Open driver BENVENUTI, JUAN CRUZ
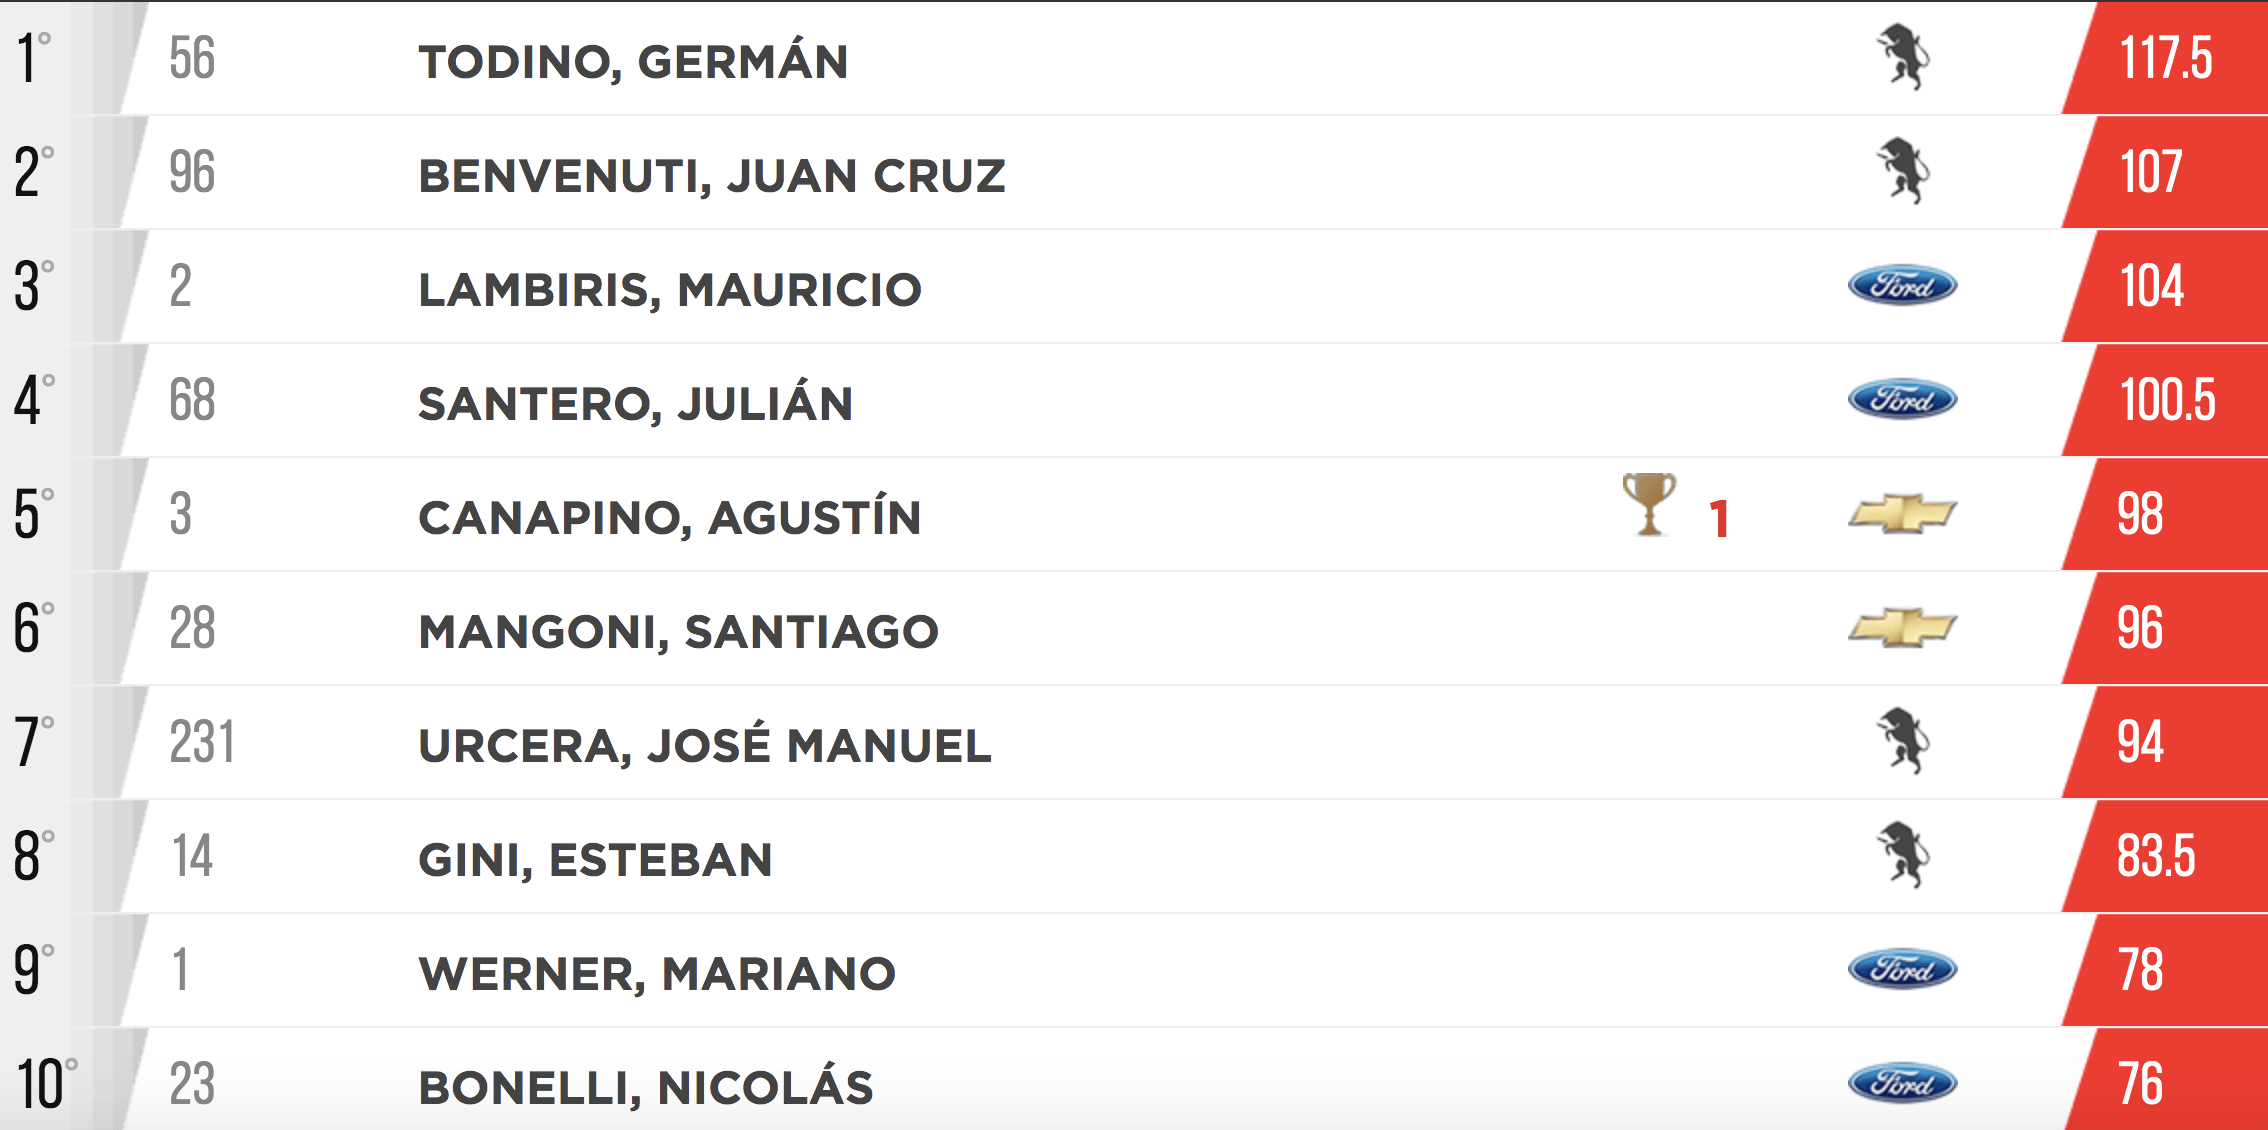 pyautogui.click(x=712, y=176)
